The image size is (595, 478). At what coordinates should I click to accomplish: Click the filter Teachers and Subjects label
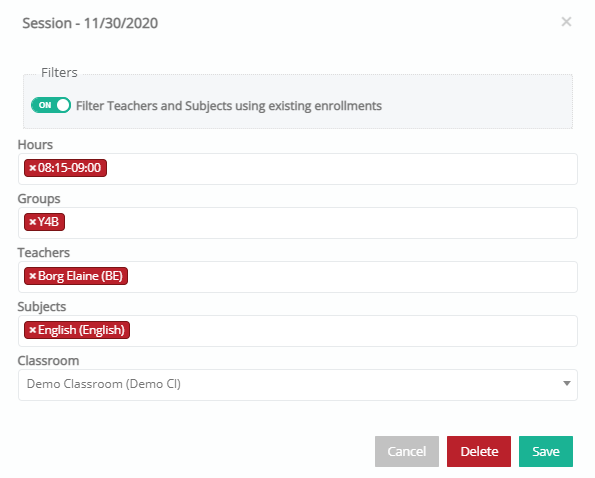pyautogui.click(x=229, y=106)
